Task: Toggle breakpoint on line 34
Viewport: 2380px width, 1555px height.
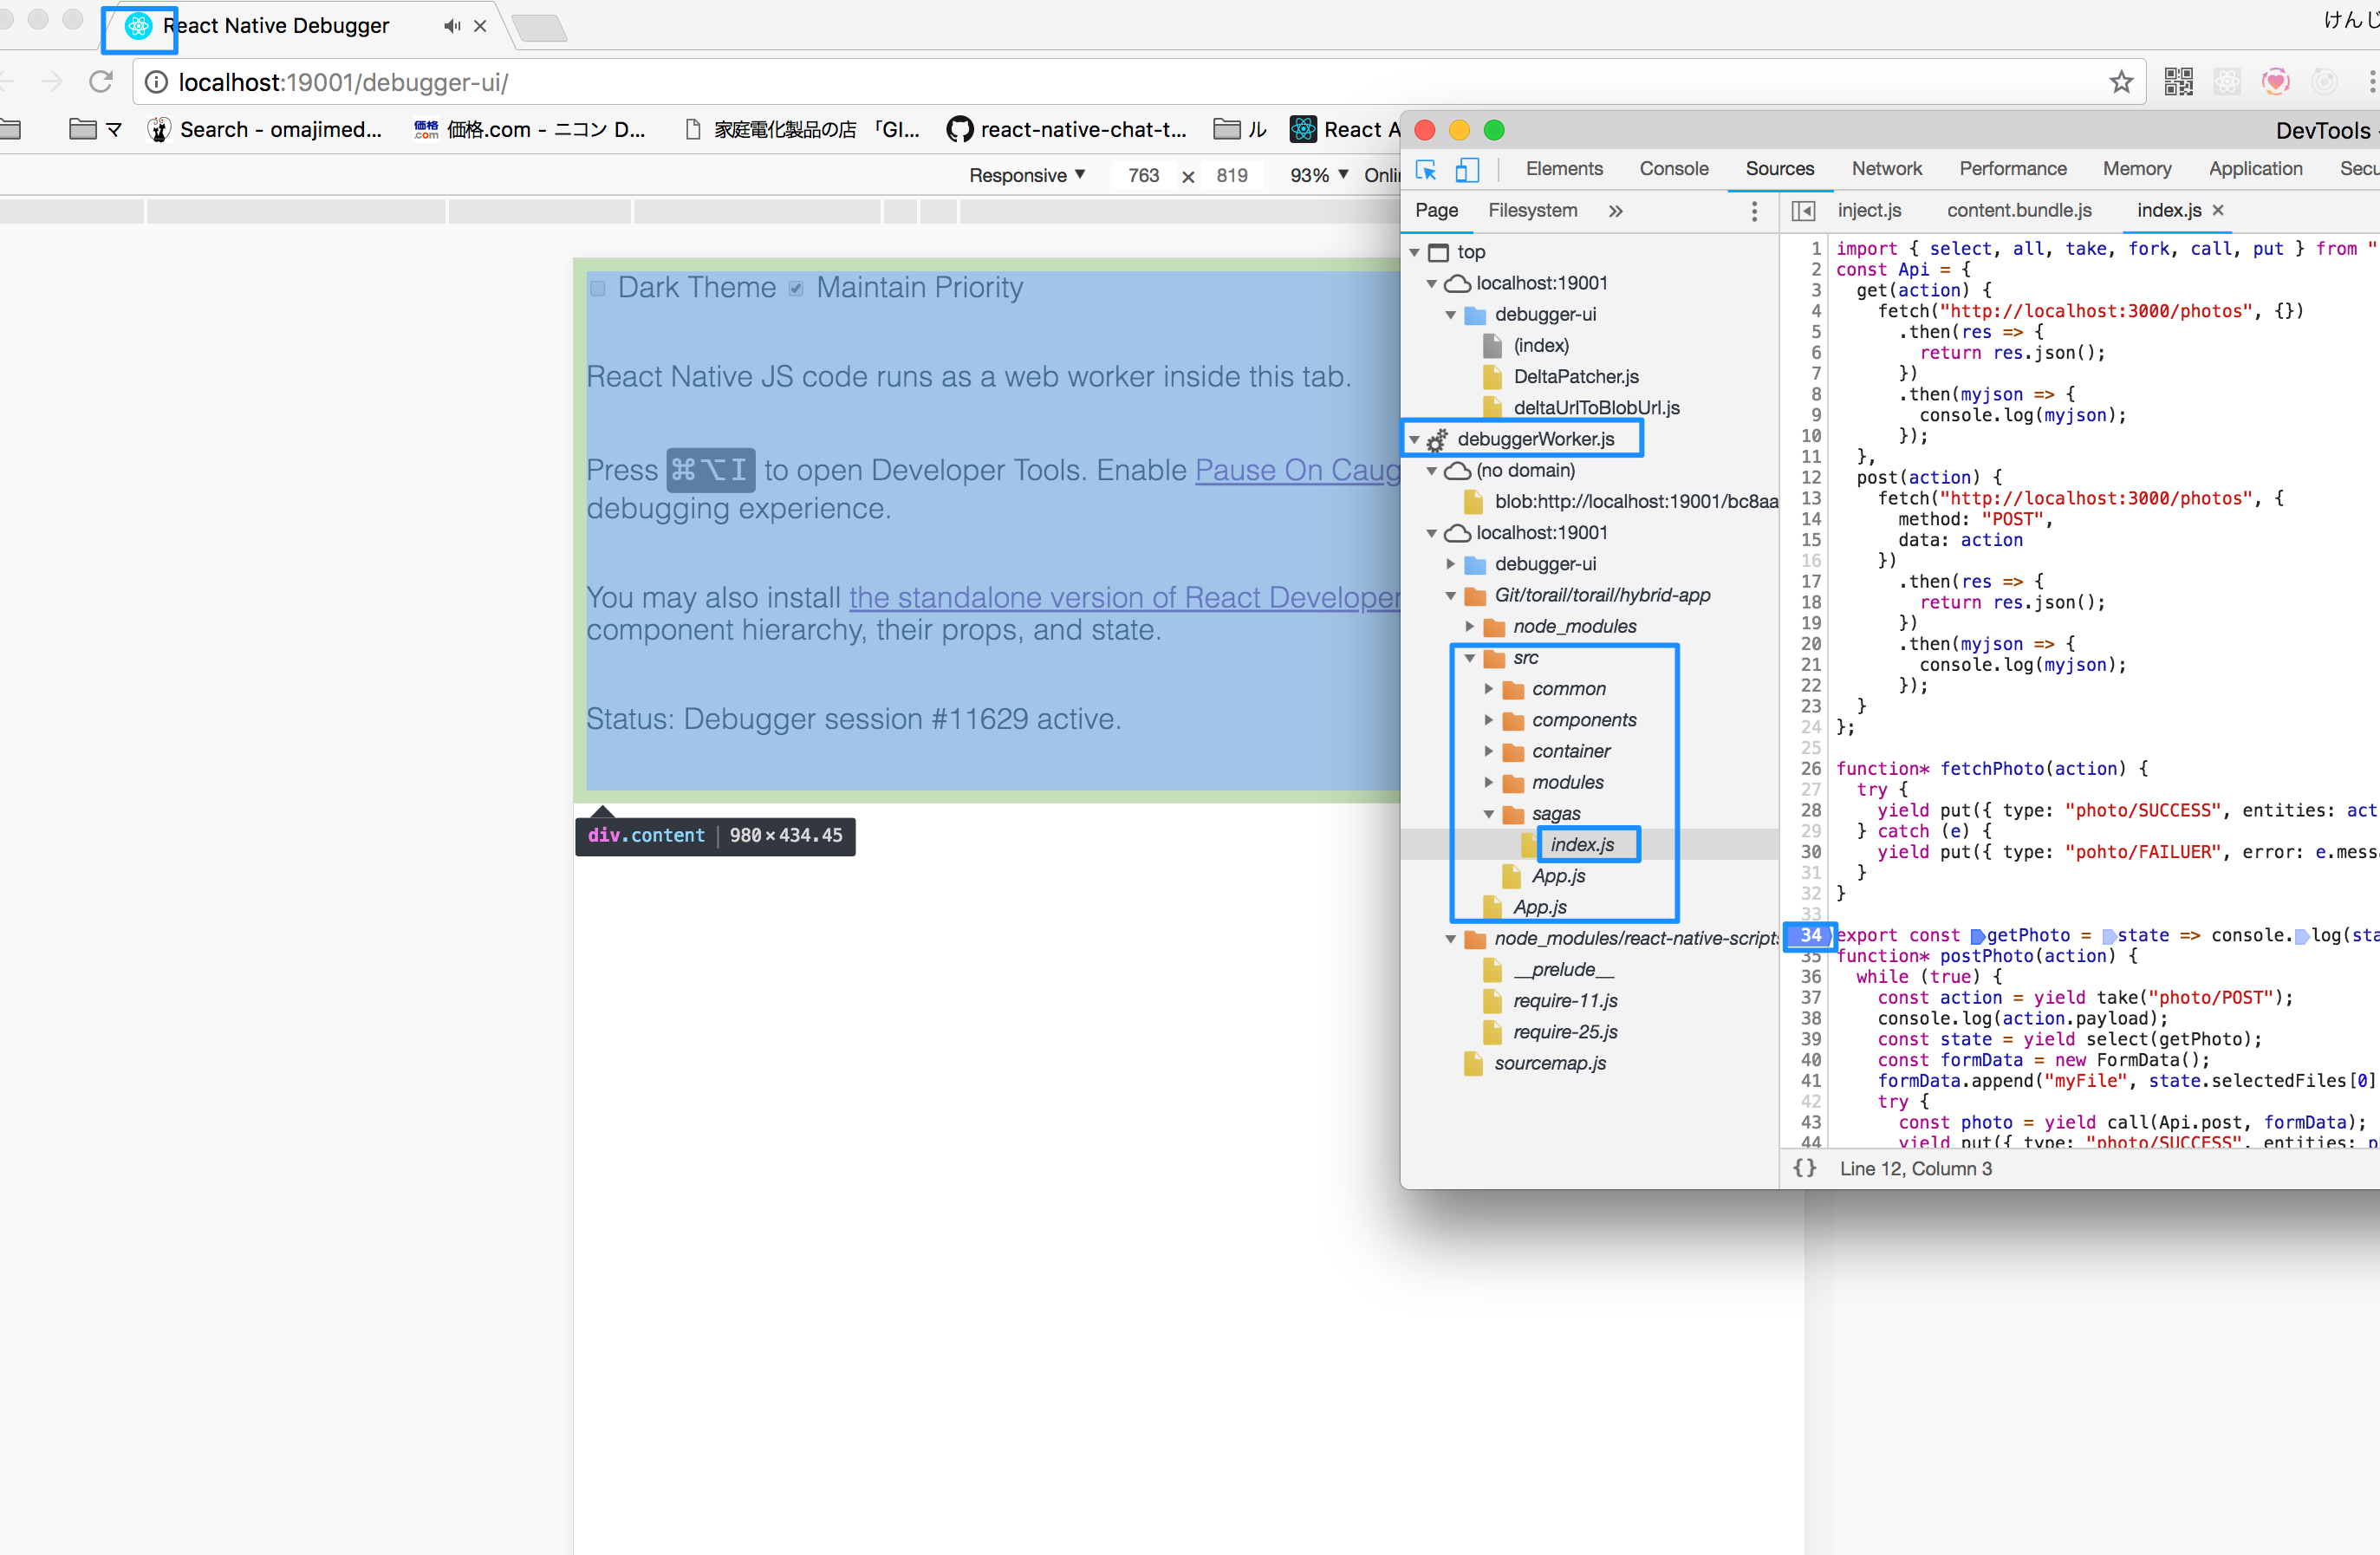Action: click(x=1810, y=935)
